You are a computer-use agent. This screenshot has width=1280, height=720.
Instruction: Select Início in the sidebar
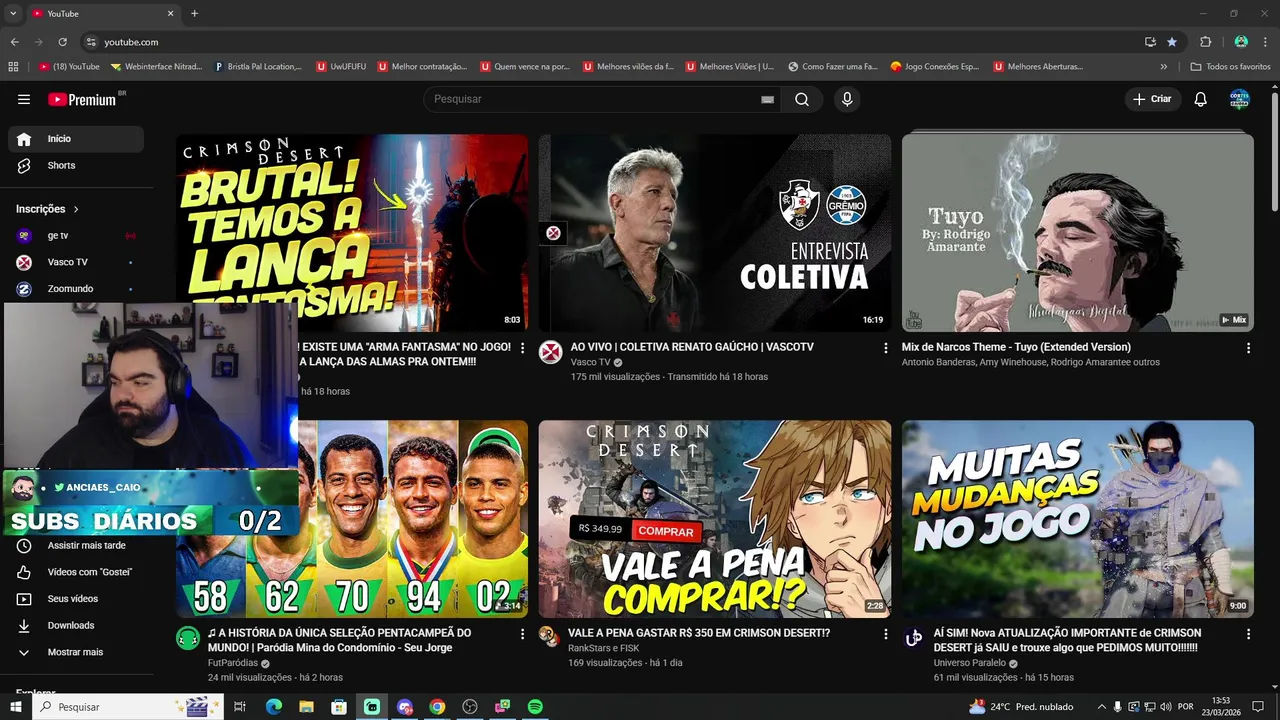point(76,139)
